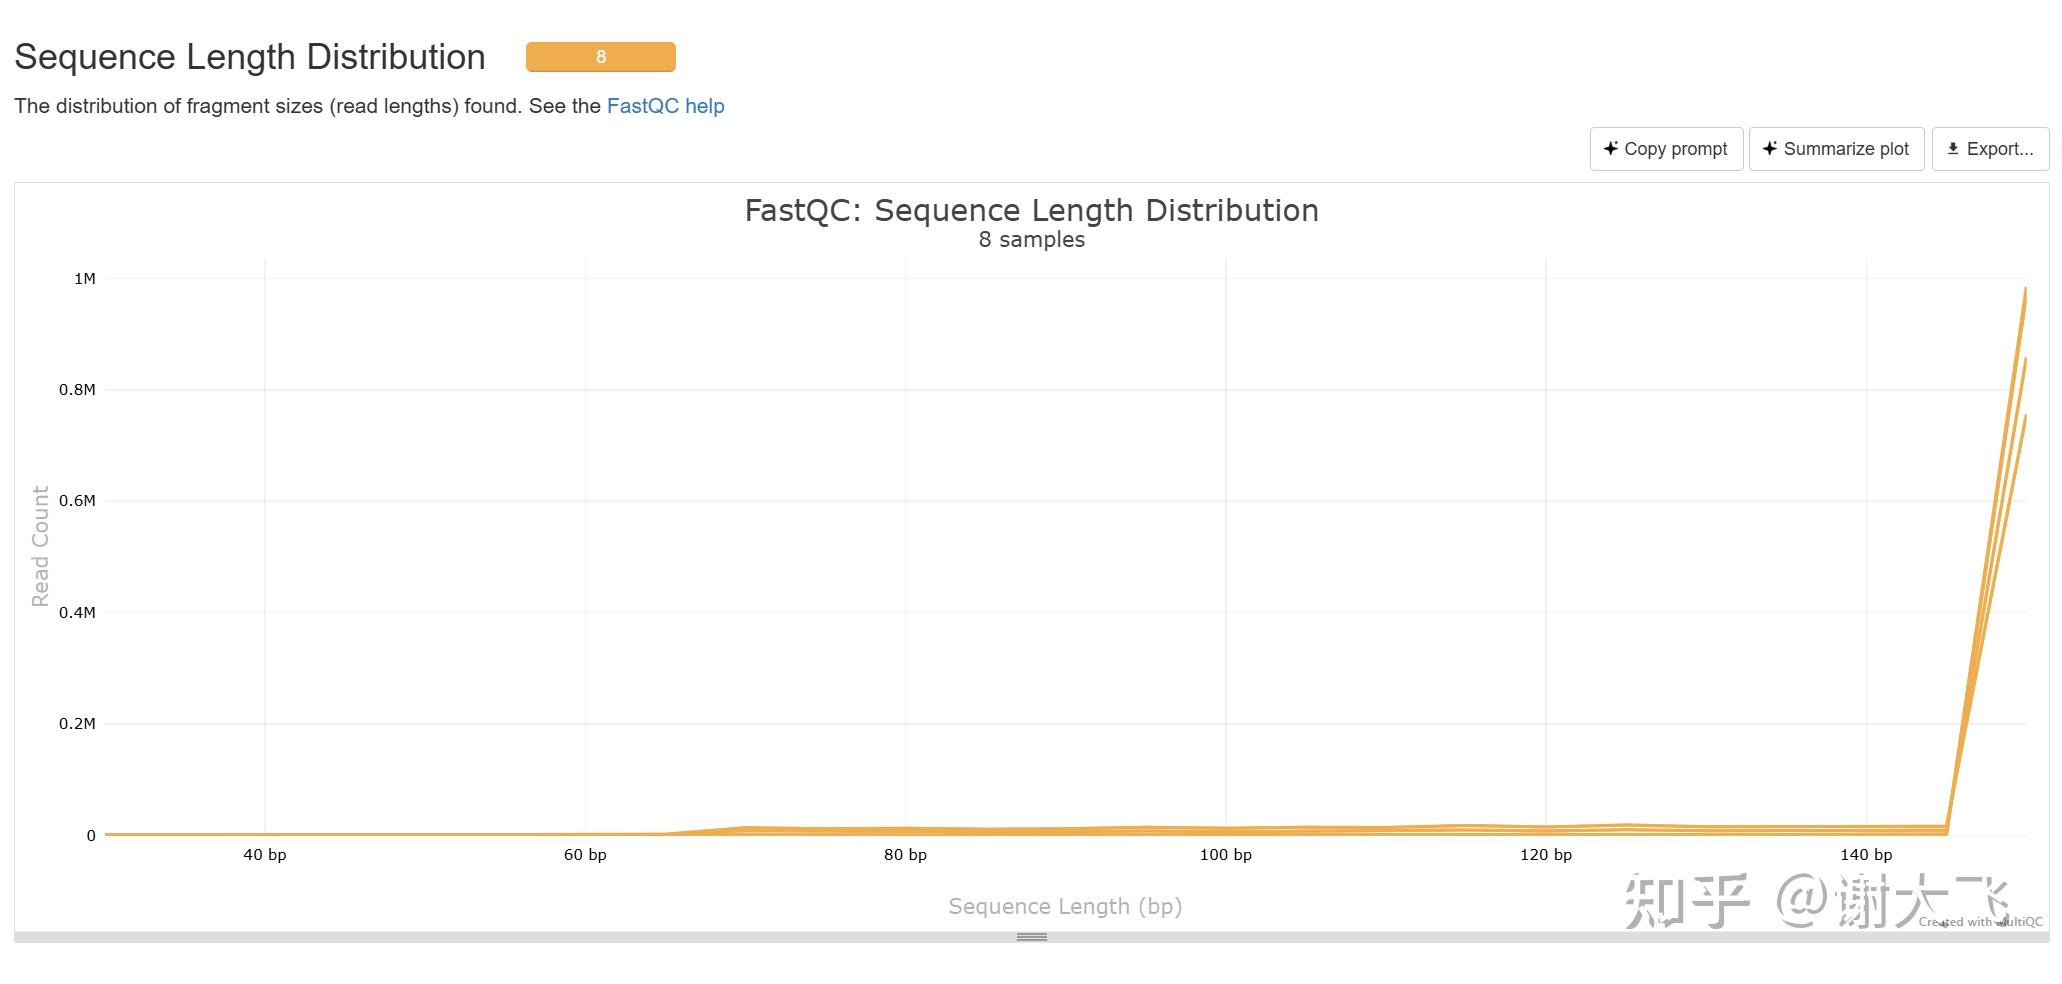Click the Read Count y-axis label
Image resolution: width=2062 pixels, height=984 pixels.
point(40,546)
